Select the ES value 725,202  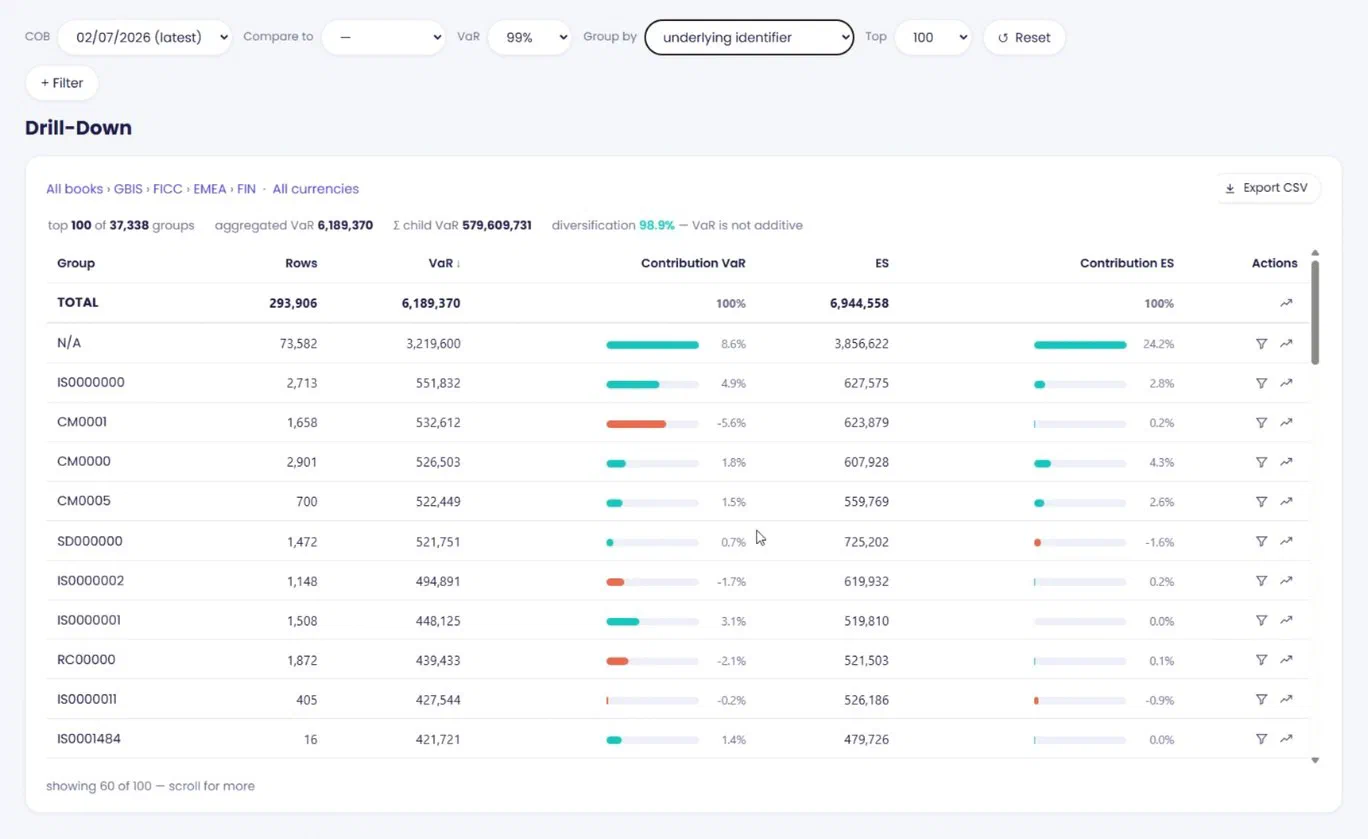866,542
